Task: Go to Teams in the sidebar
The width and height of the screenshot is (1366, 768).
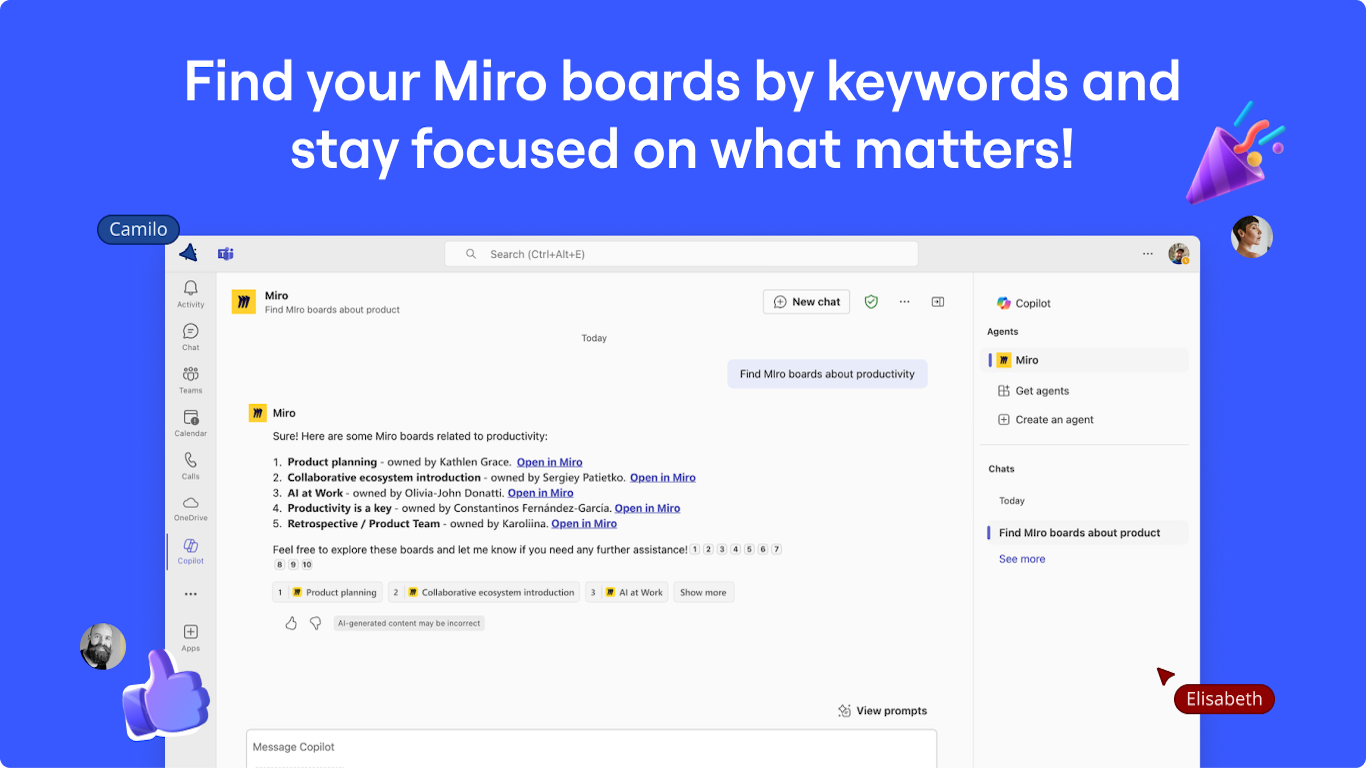Action: click(x=190, y=379)
